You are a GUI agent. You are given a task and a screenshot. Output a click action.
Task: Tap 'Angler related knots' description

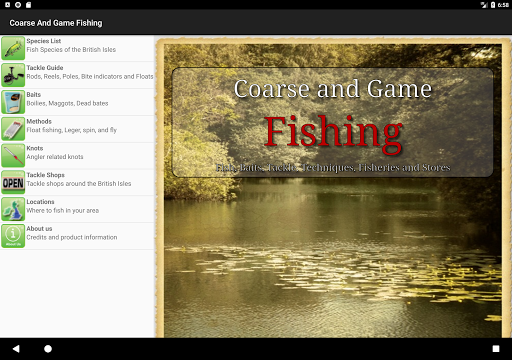[x=55, y=157]
